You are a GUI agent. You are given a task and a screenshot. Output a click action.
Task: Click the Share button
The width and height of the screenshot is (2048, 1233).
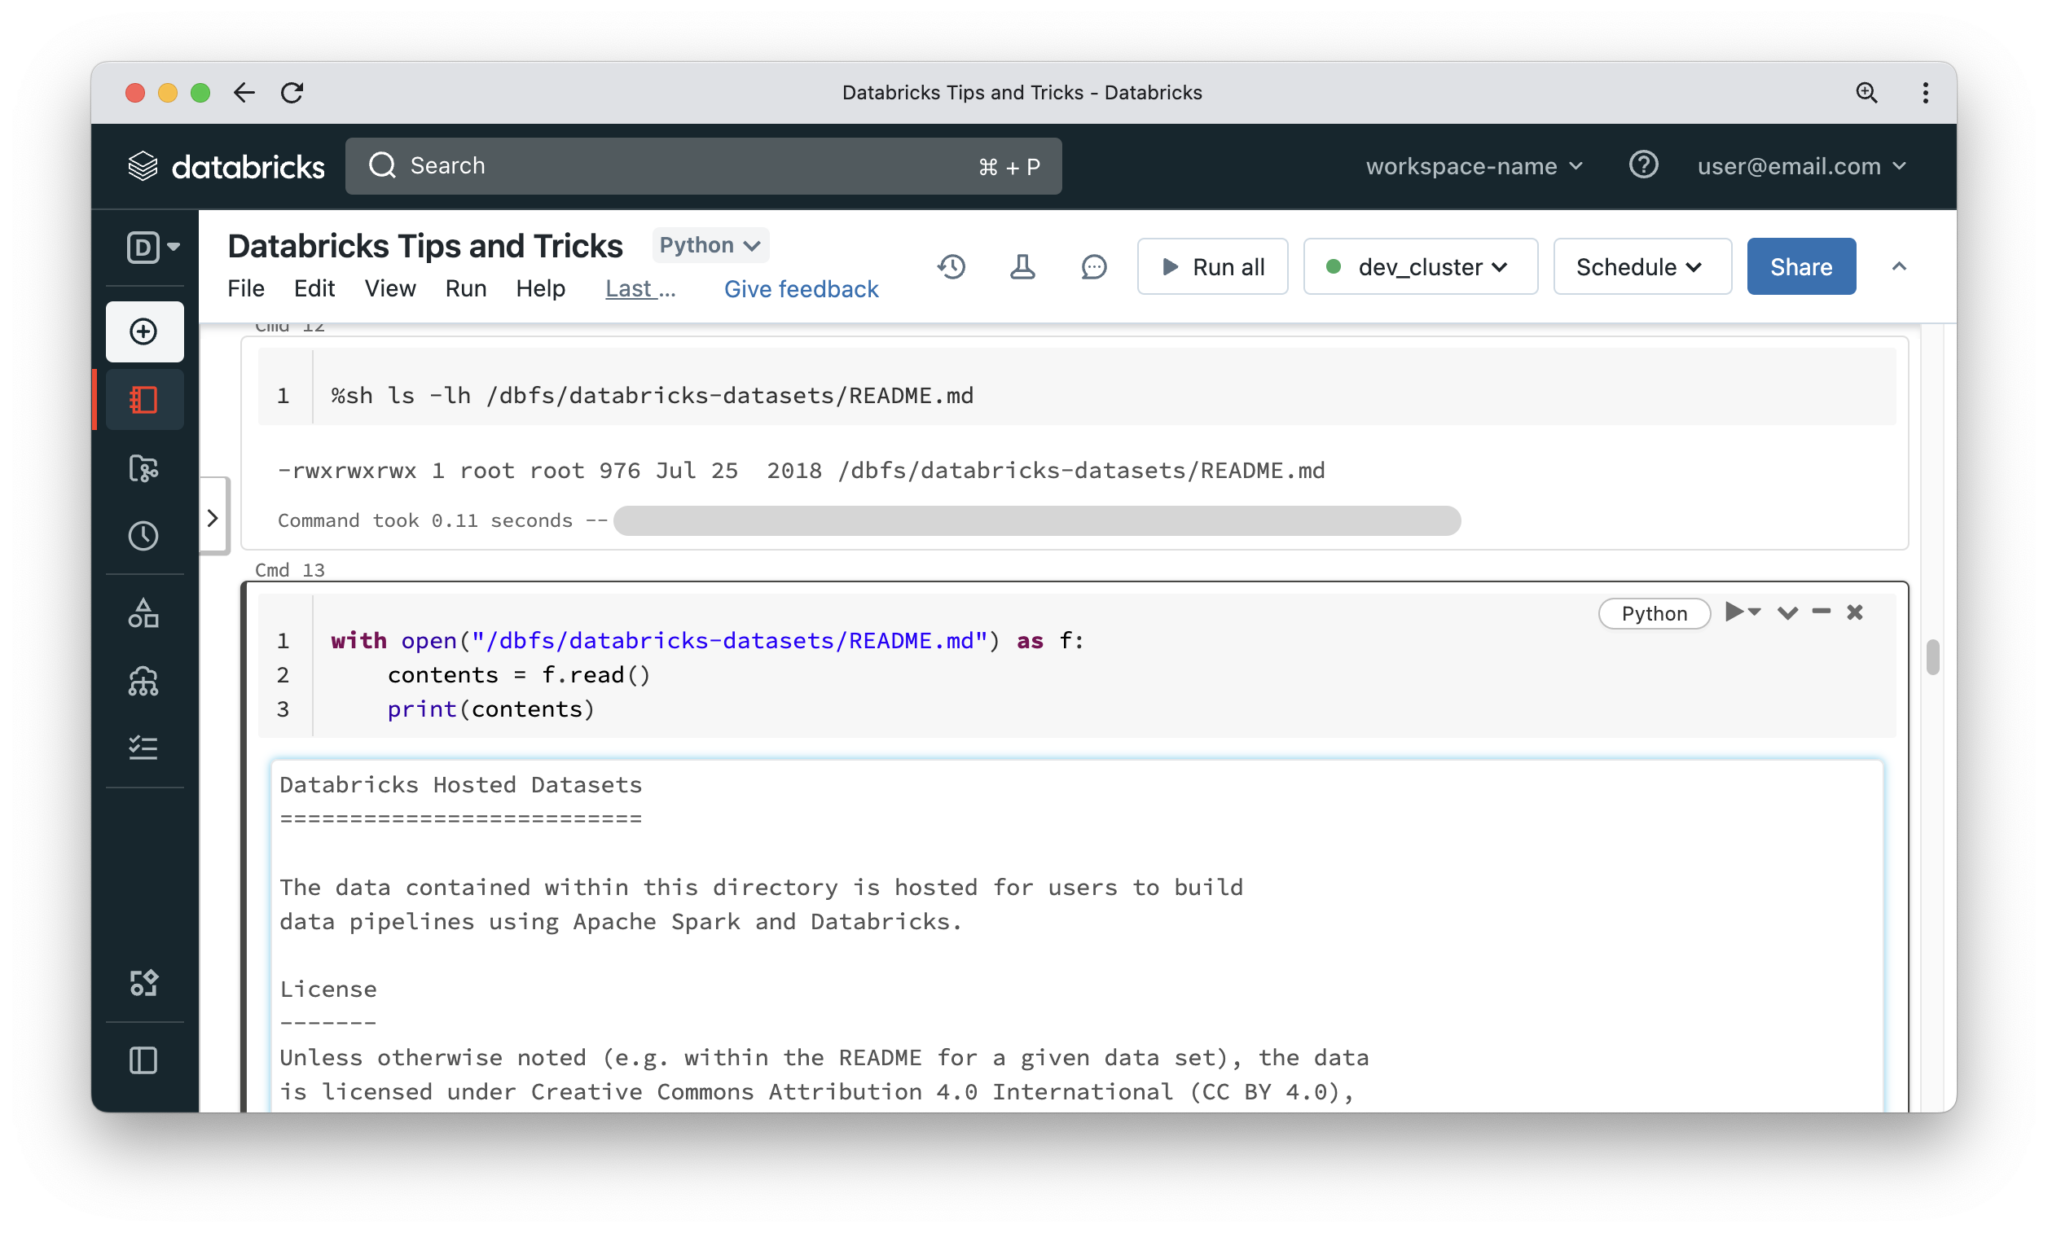(1800, 266)
